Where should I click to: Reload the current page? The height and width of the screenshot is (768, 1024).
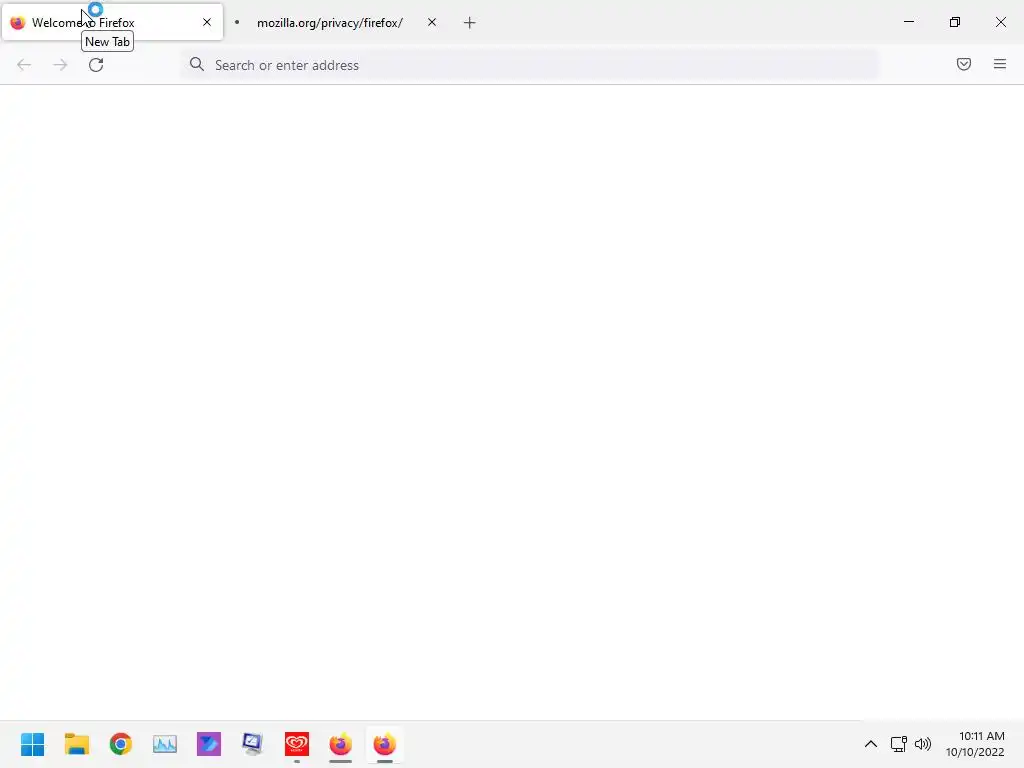(x=96, y=65)
